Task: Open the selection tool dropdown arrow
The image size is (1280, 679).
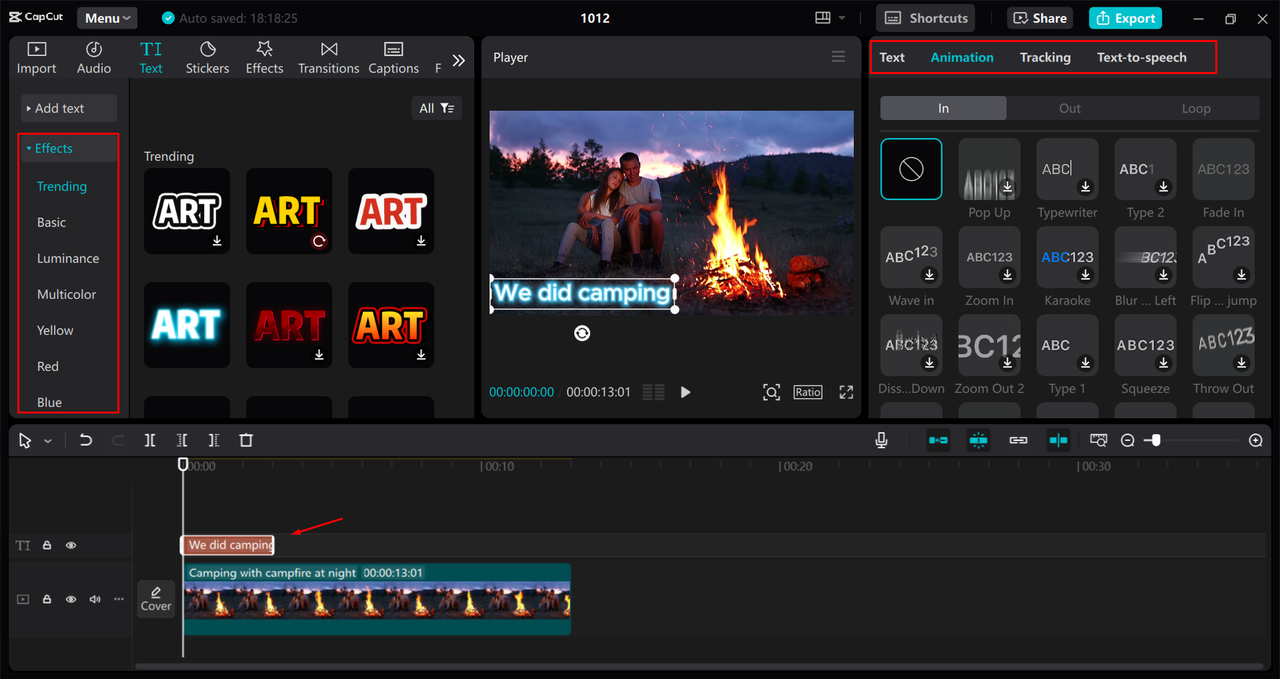Action: (48, 441)
